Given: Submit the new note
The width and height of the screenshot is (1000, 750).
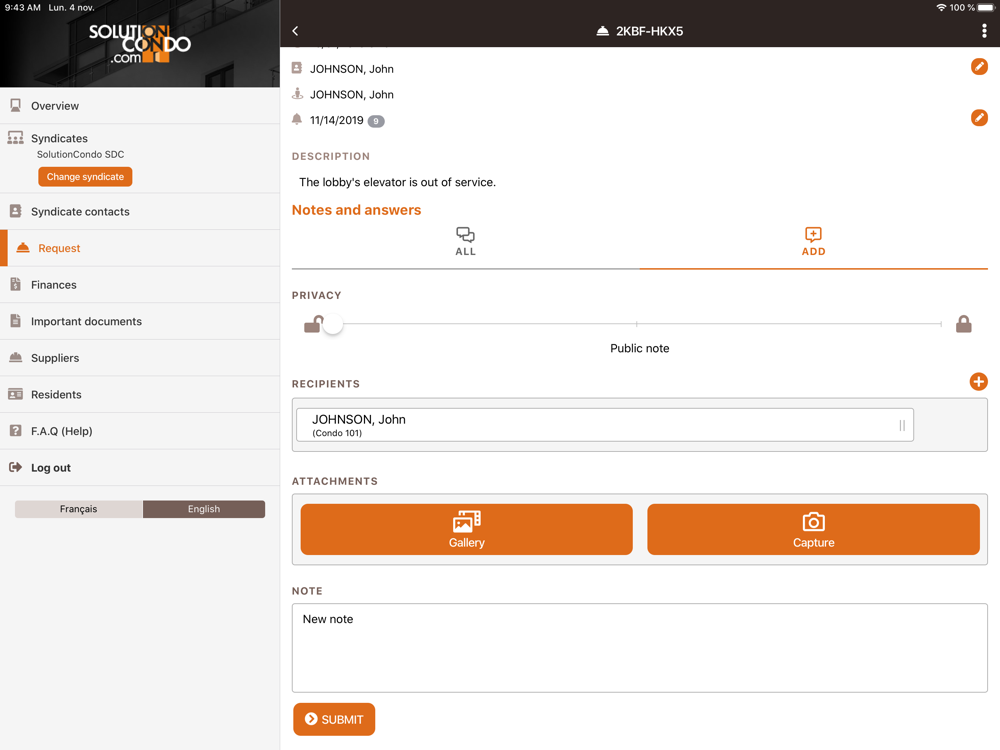Looking at the screenshot, I should click(334, 719).
